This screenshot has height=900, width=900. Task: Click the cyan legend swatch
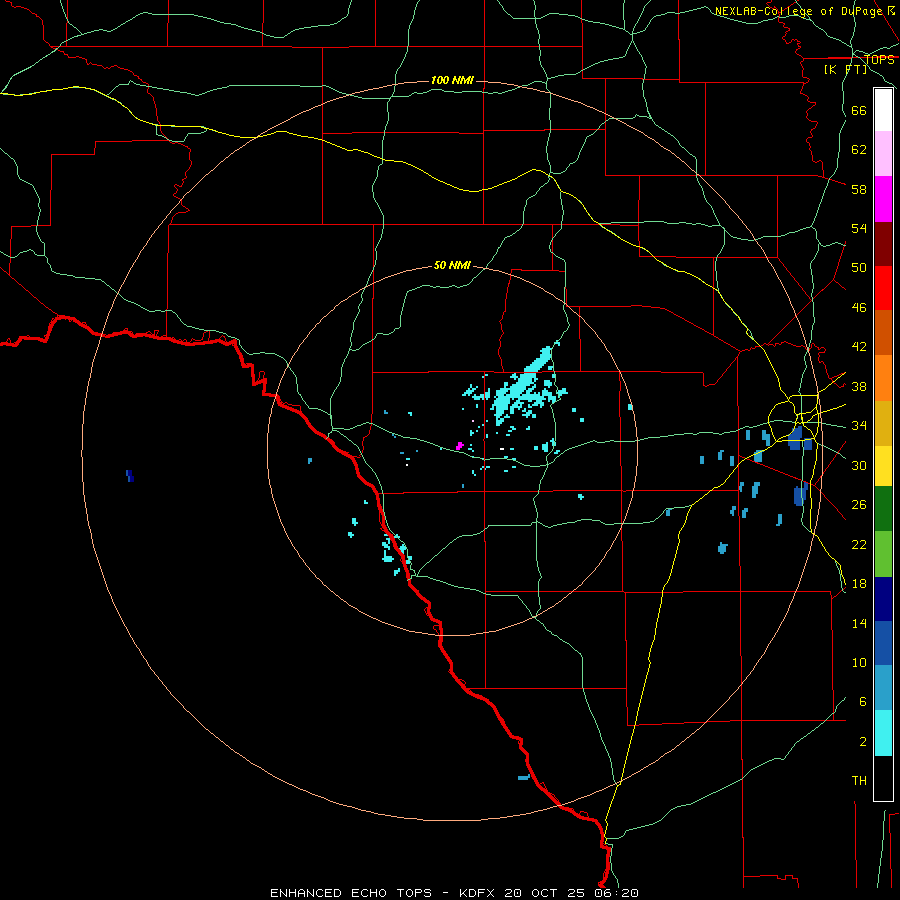click(x=883, y=733)
